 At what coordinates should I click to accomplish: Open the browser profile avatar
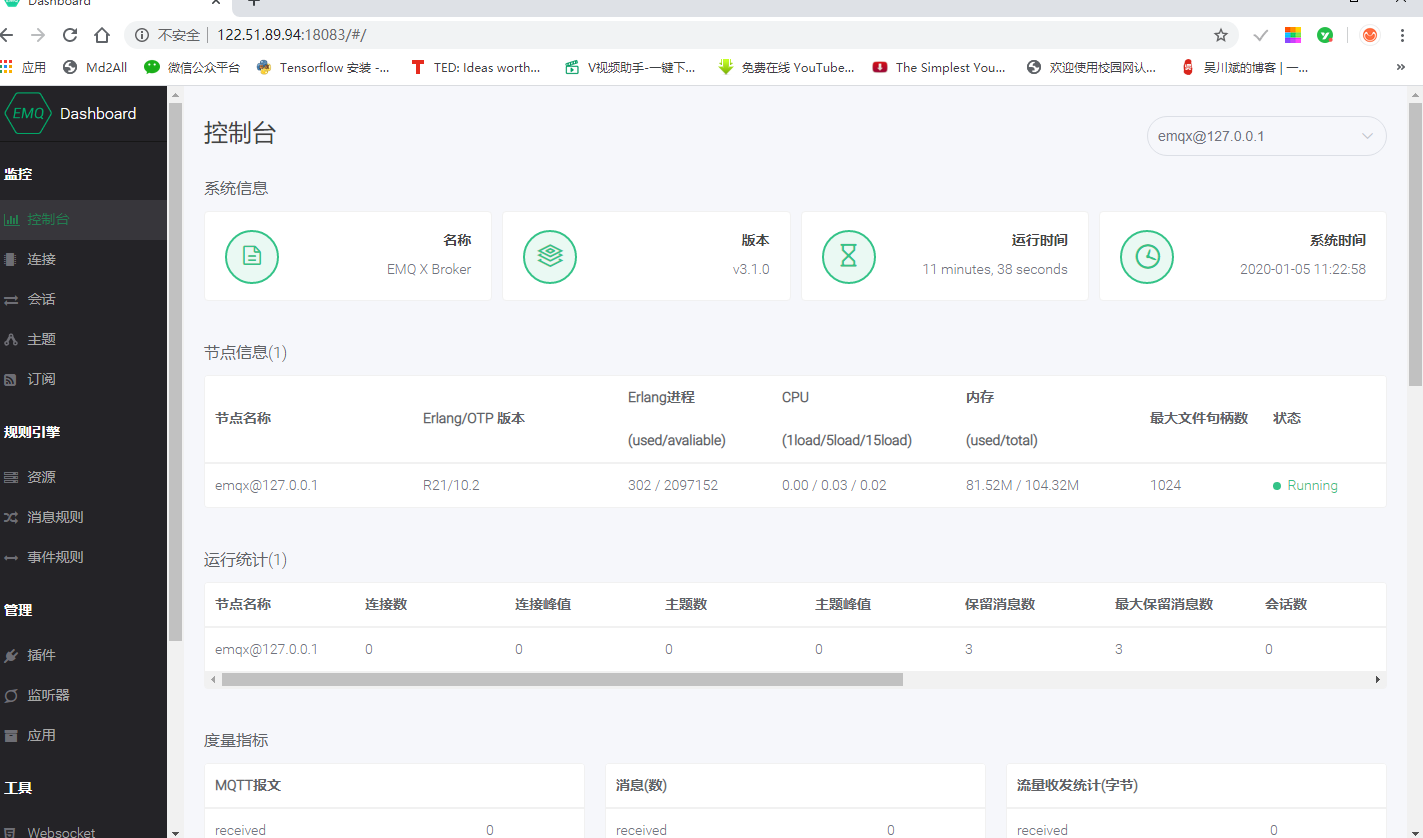(x=1370, y=35)
